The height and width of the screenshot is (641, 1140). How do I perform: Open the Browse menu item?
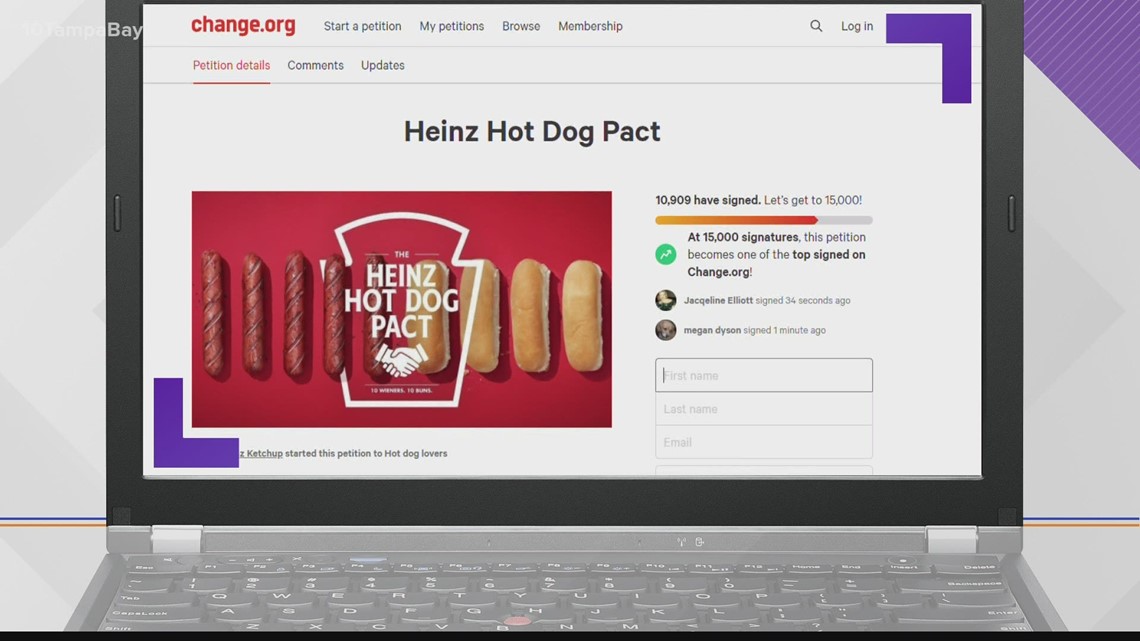[521, 26]
